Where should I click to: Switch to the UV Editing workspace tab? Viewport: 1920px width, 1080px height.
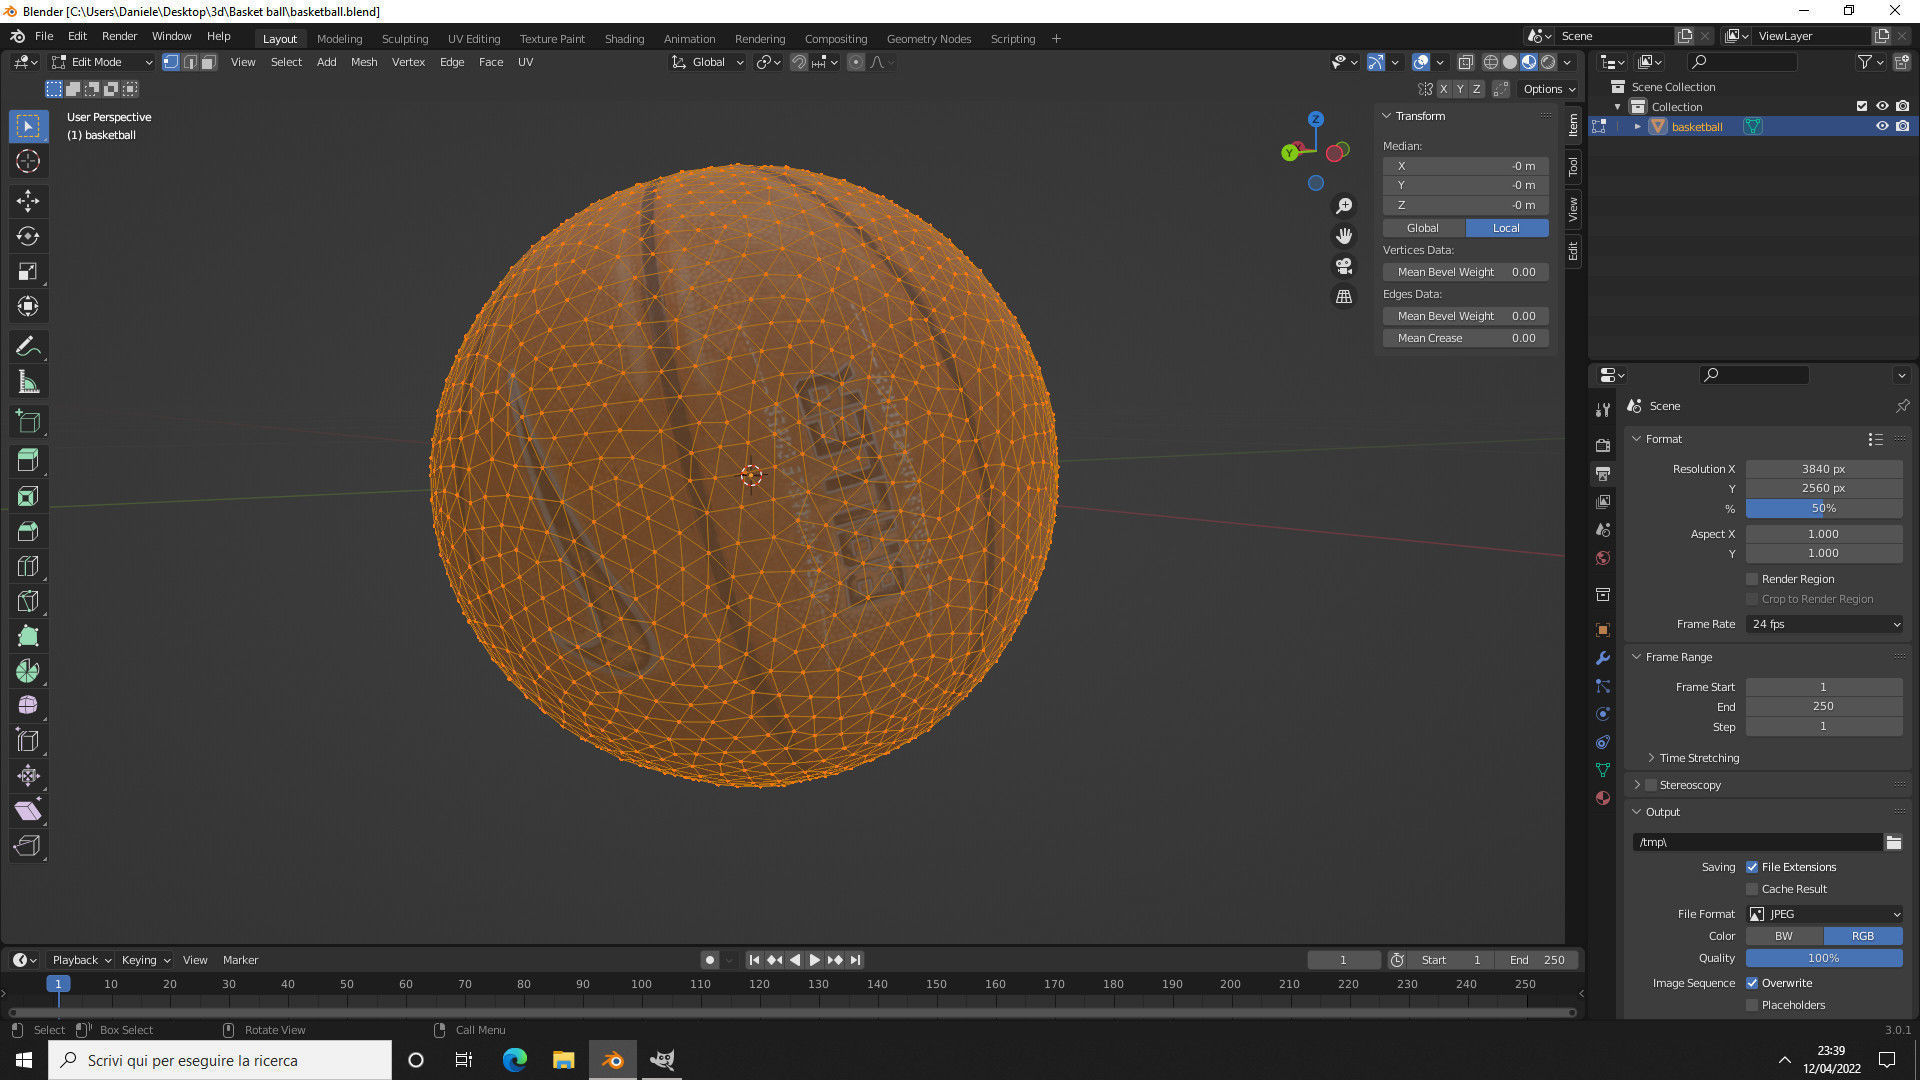(474, 39)
